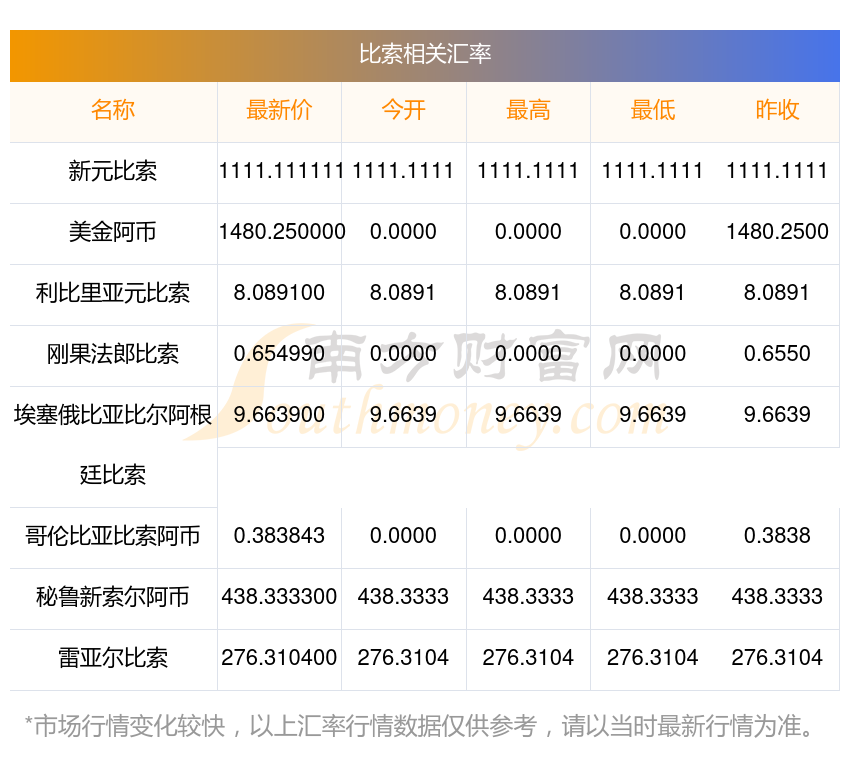Select the 秘鲁新索尔阿币 row name

[113, 597]
